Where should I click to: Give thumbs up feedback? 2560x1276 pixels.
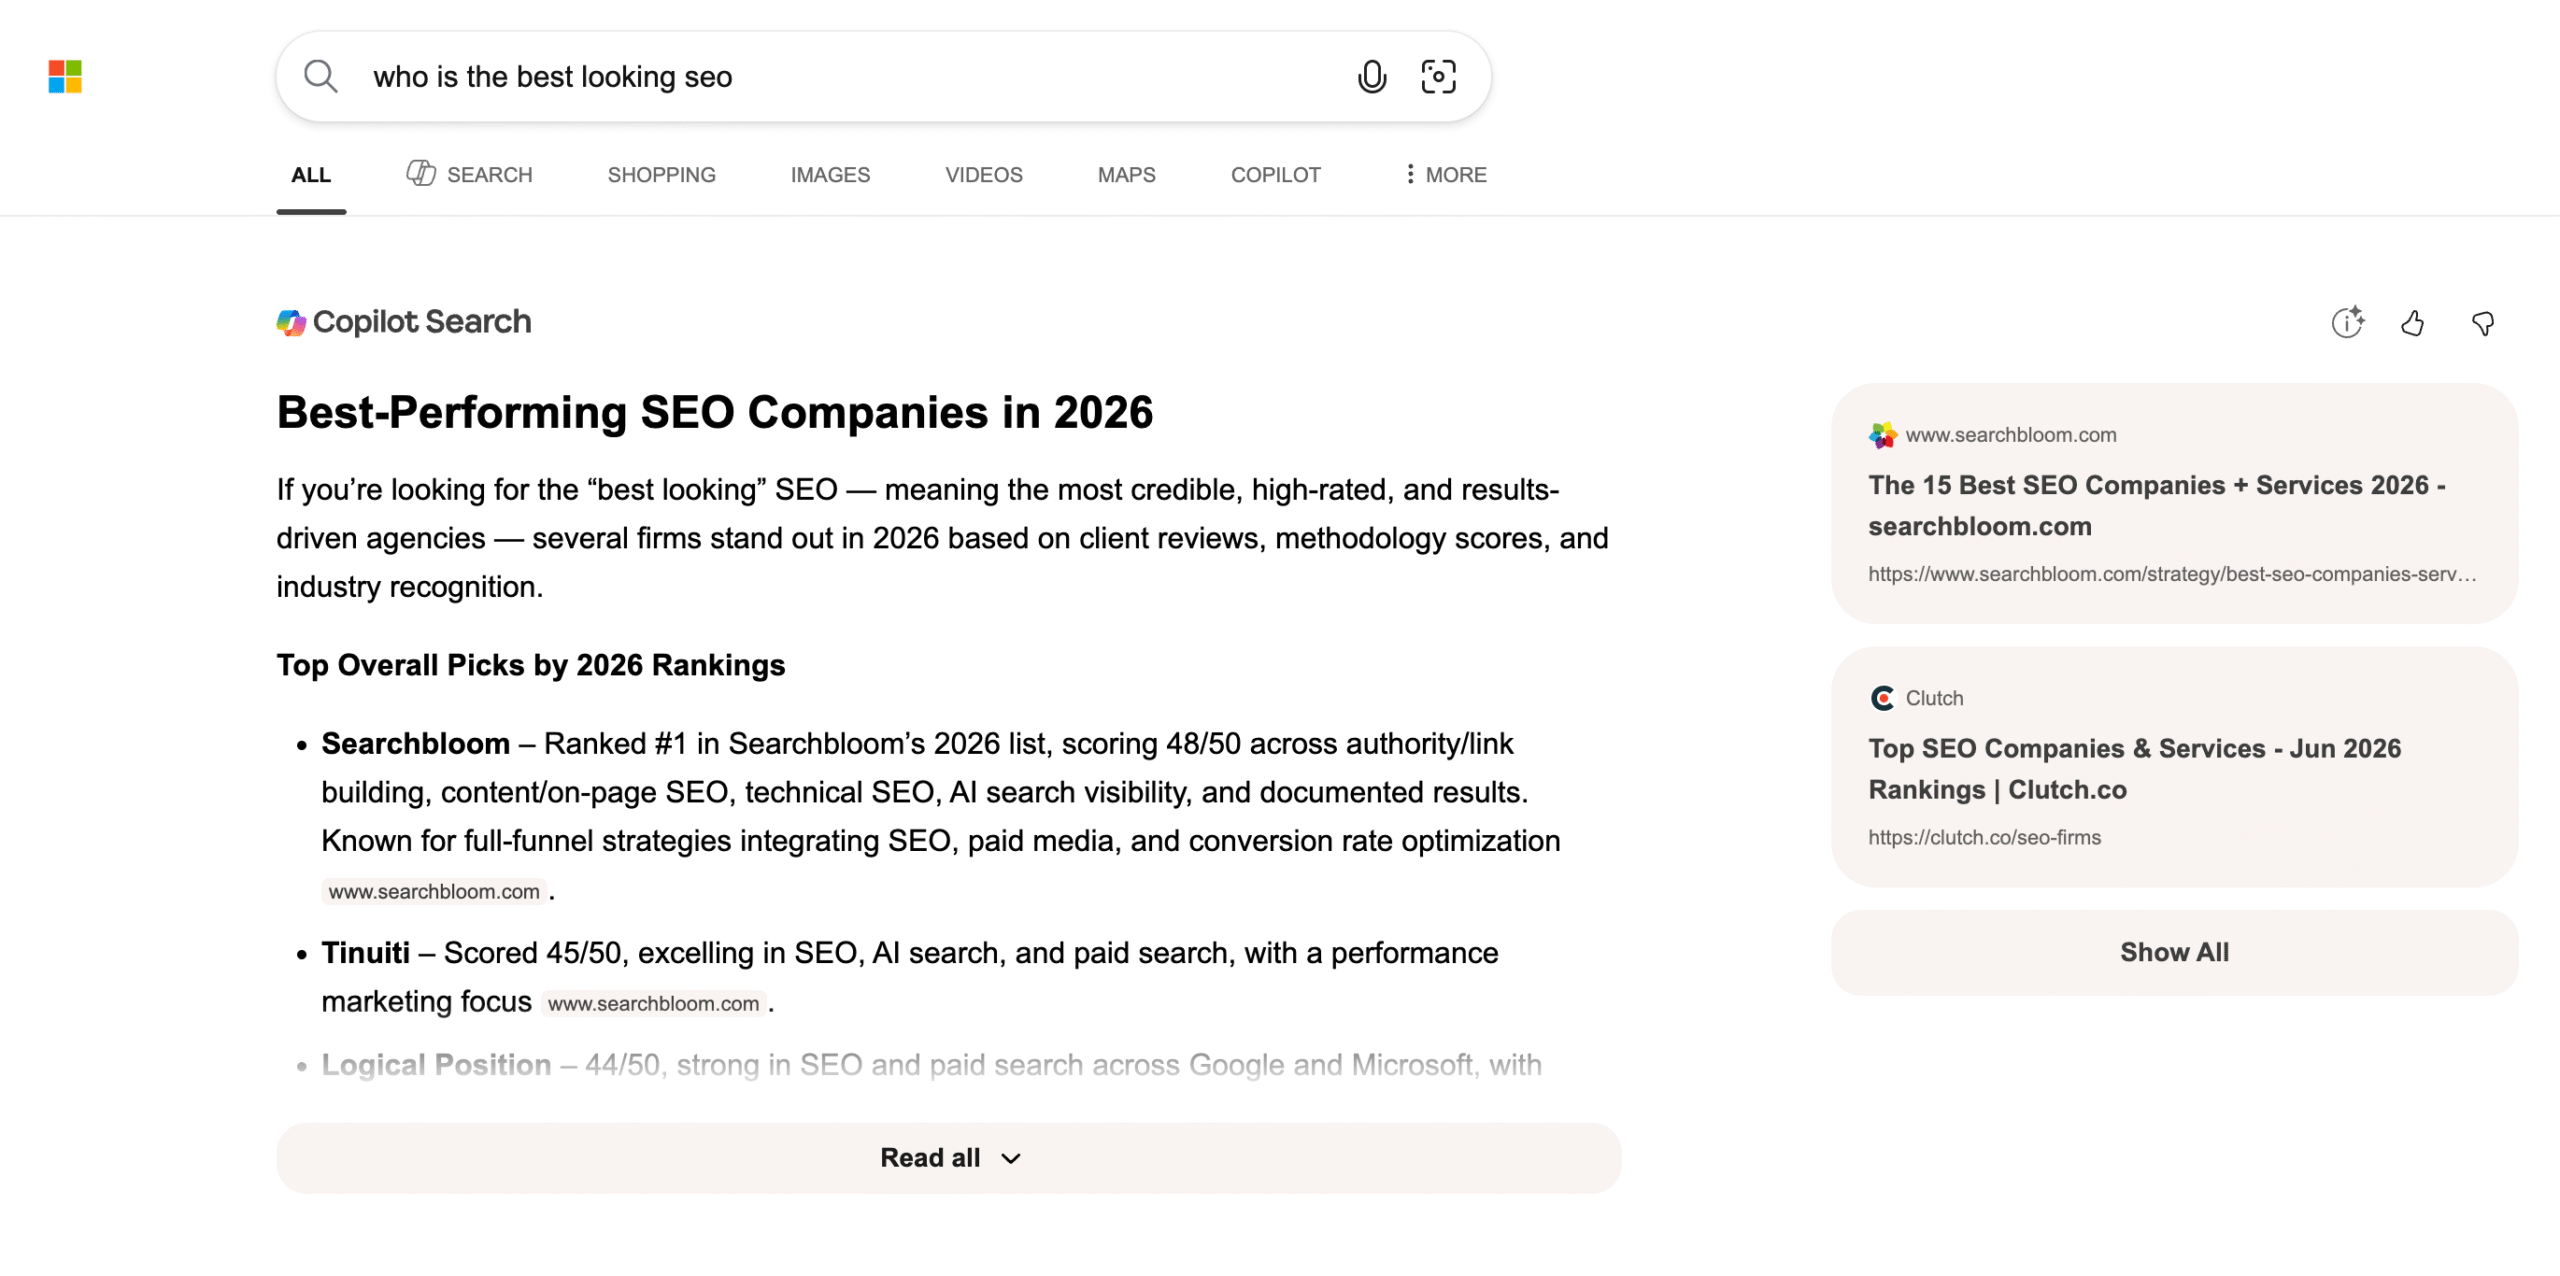pyautogui.click(x=2413, y=323)
